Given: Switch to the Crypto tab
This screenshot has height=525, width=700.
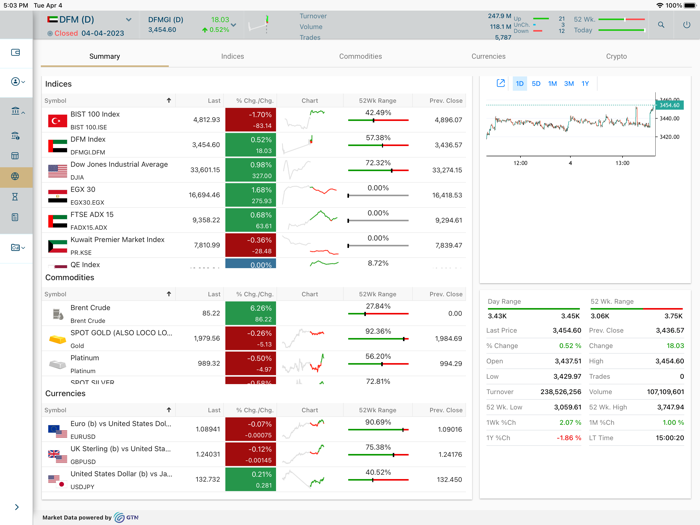Looking at the screenshot, I should [x=616, y=56].
